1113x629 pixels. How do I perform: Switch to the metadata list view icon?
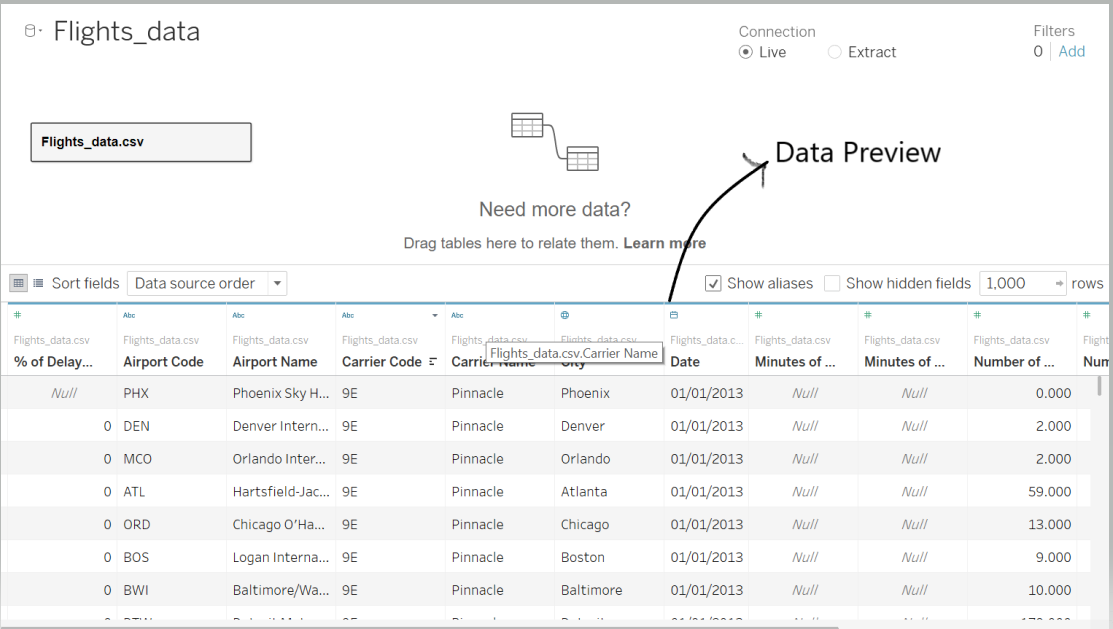click(x=38, y=283)
